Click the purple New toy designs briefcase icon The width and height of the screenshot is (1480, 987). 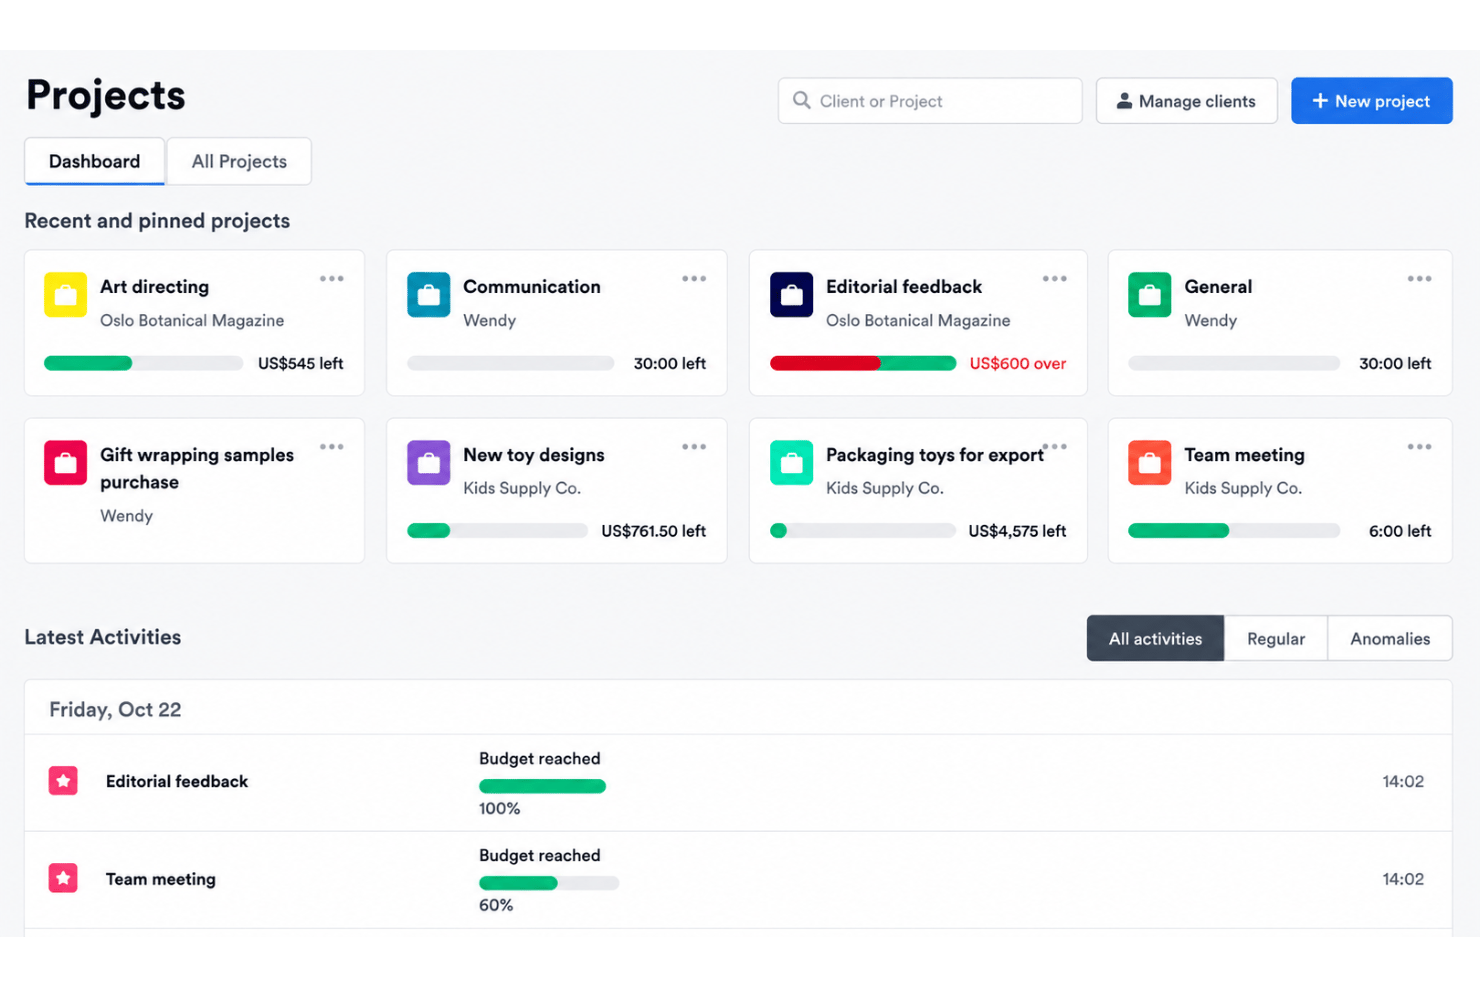coord(428,463)
